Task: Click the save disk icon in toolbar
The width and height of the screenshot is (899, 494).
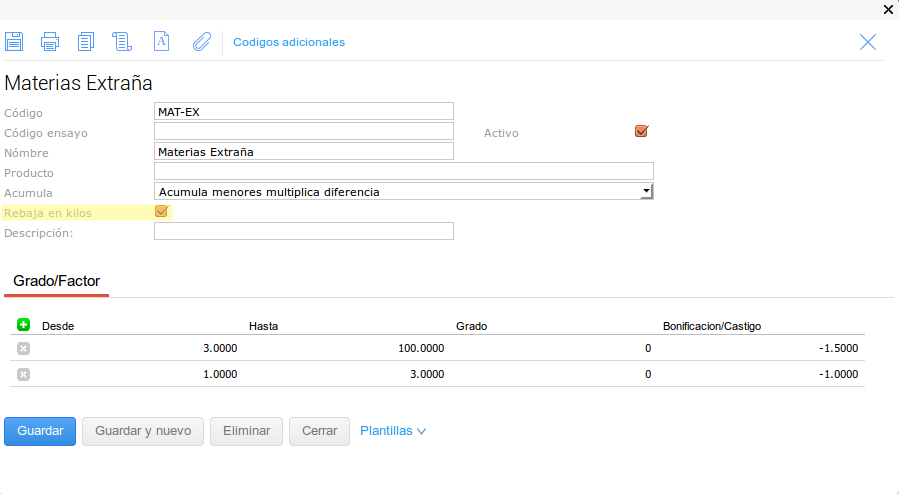Action: (14, 42)
